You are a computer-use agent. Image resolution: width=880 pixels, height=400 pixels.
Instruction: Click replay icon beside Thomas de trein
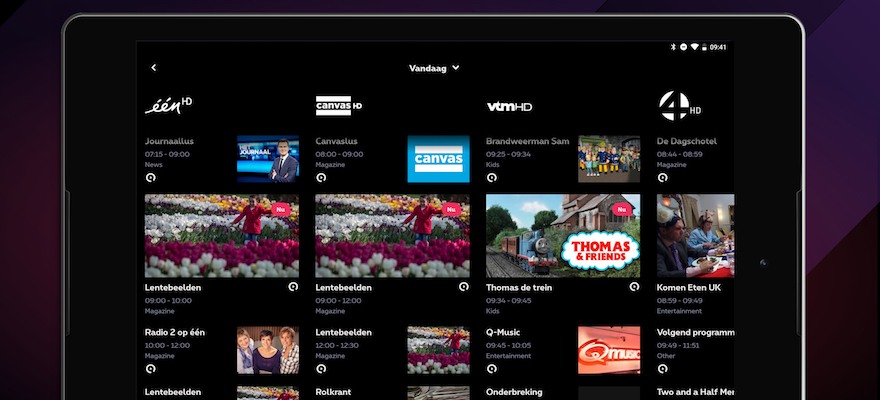(634, 286)
